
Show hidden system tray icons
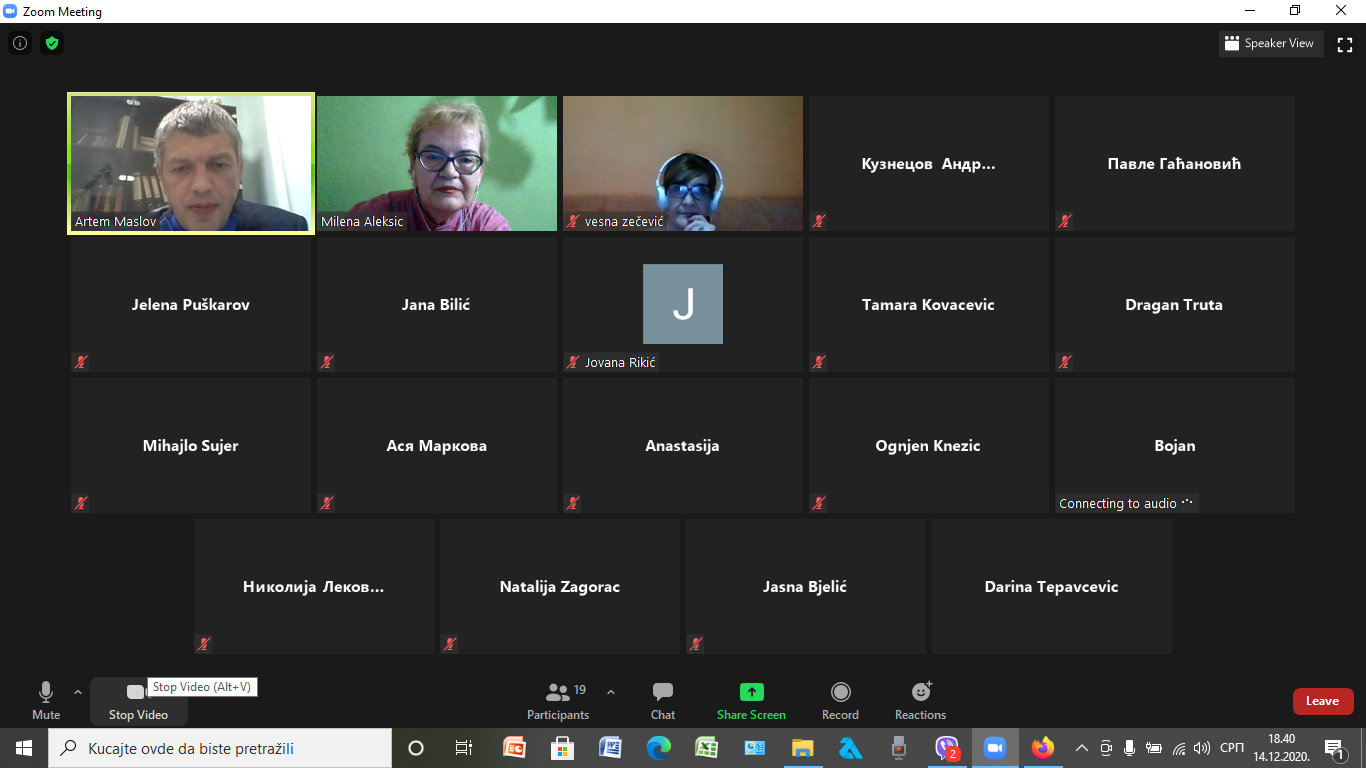click(1081, 748)
